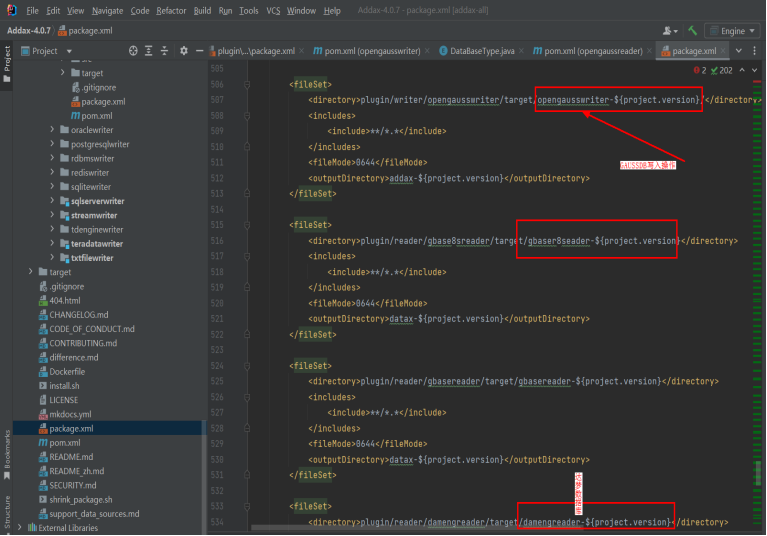Open the Build menu
Image resolution: width=767 pixels, height=536 pixels.
click(x=202, y=10)
